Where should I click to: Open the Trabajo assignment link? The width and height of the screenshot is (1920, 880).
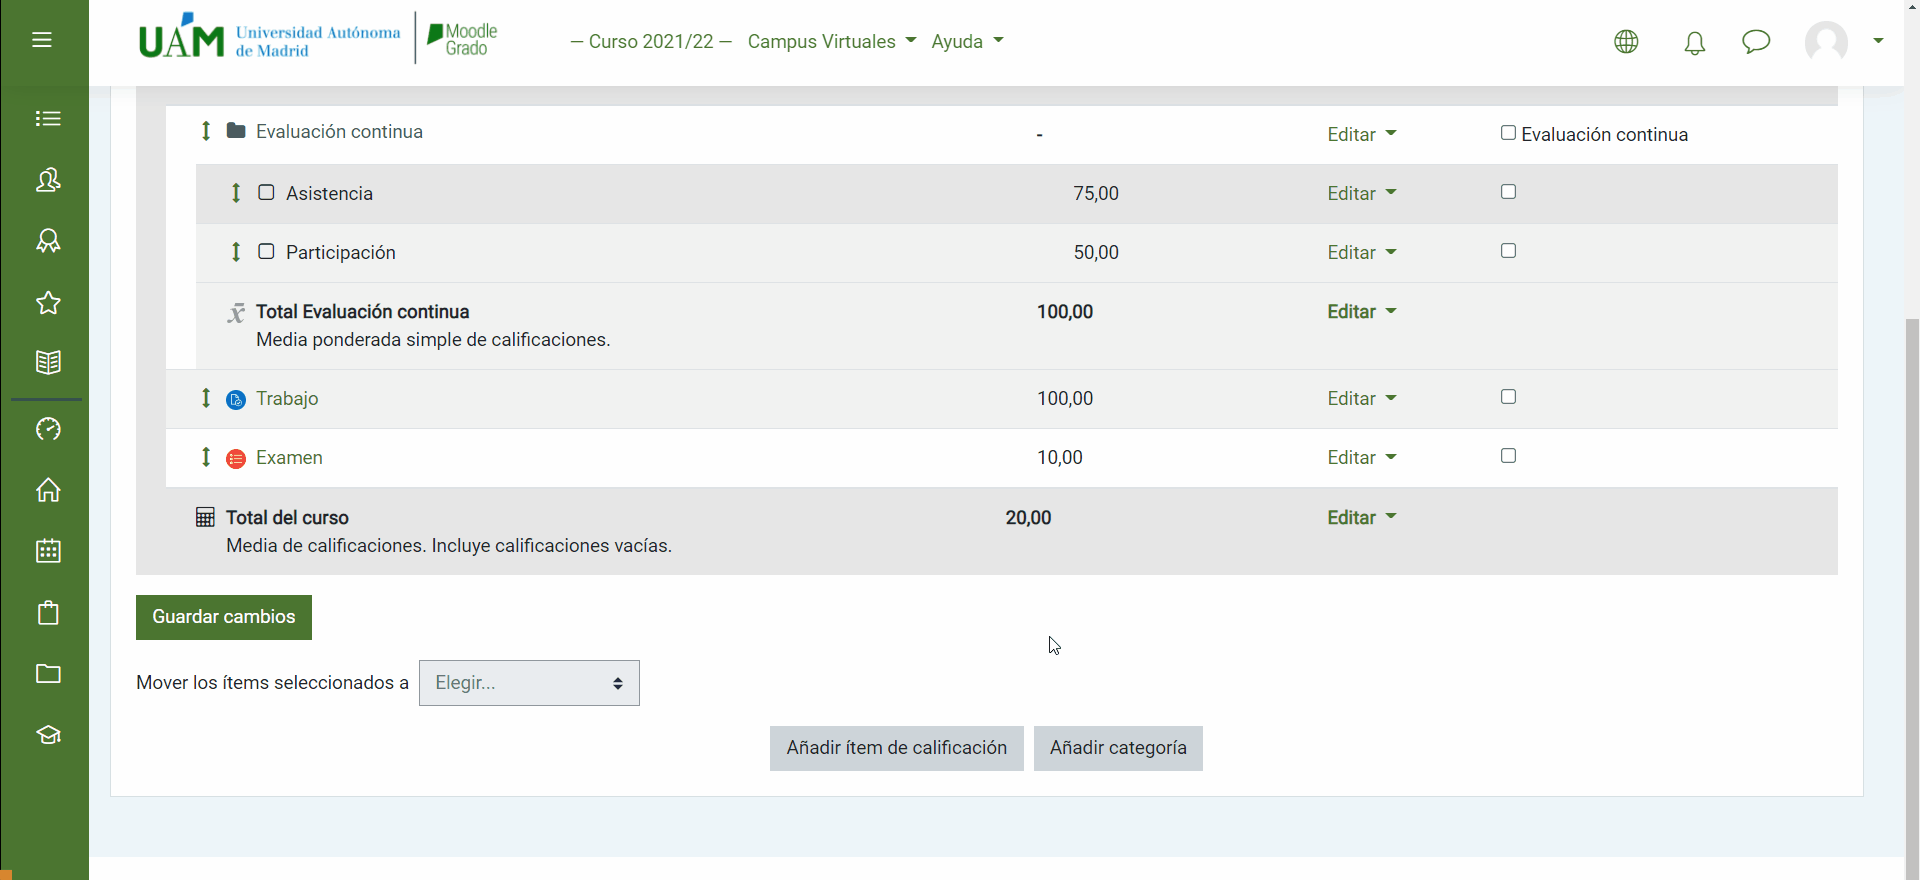(287, 399)
